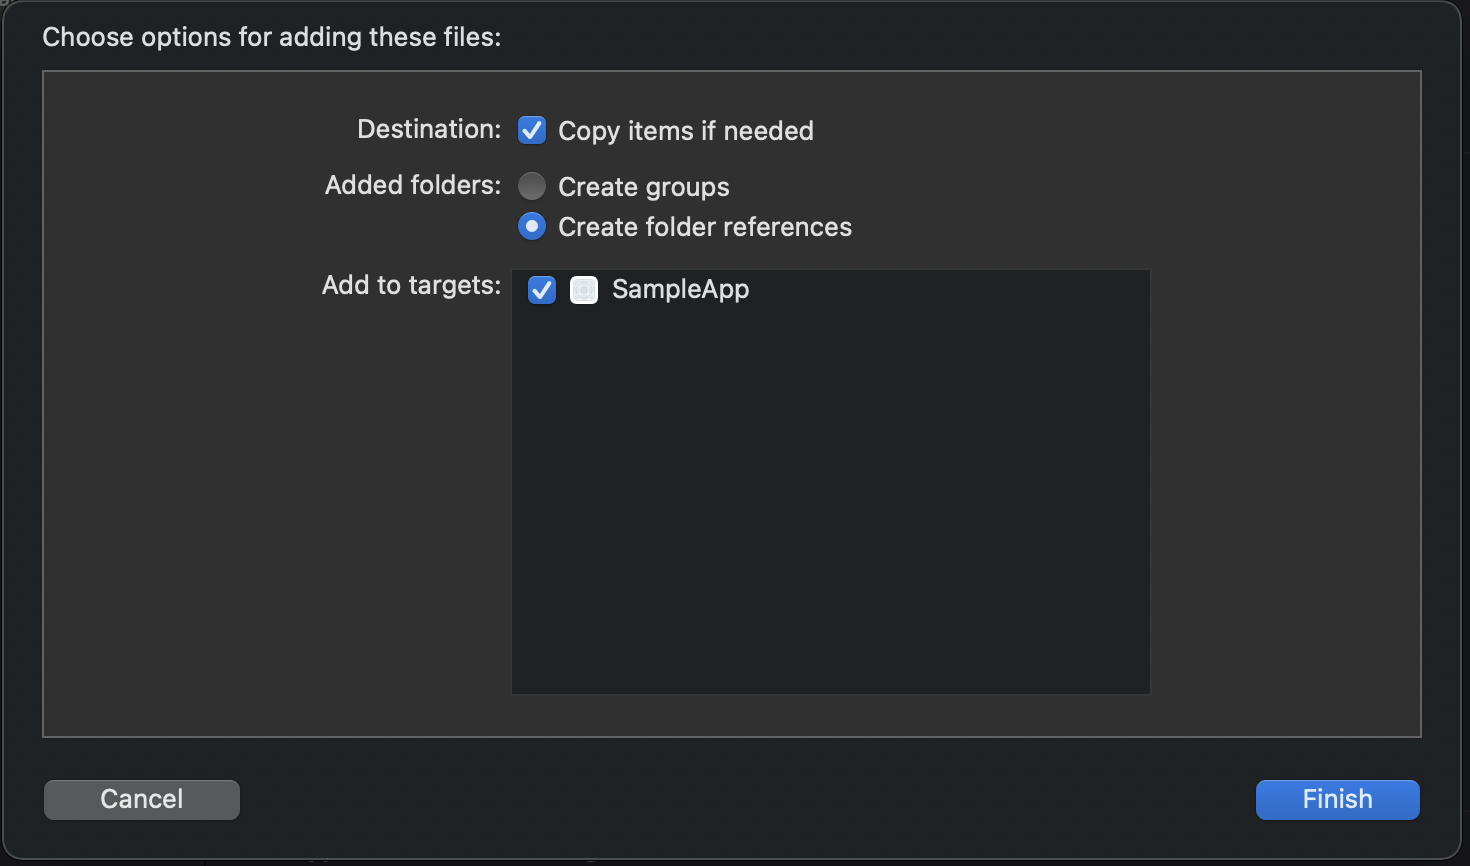Viewport: 1470px width, 866px height.
Task: Click the SampleApp application icon
Action: 584,290
